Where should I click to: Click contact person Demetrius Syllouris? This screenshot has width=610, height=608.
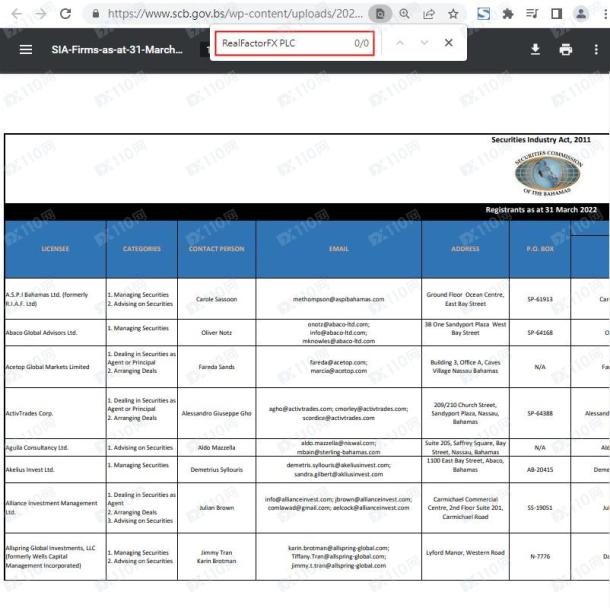point(217,470)
